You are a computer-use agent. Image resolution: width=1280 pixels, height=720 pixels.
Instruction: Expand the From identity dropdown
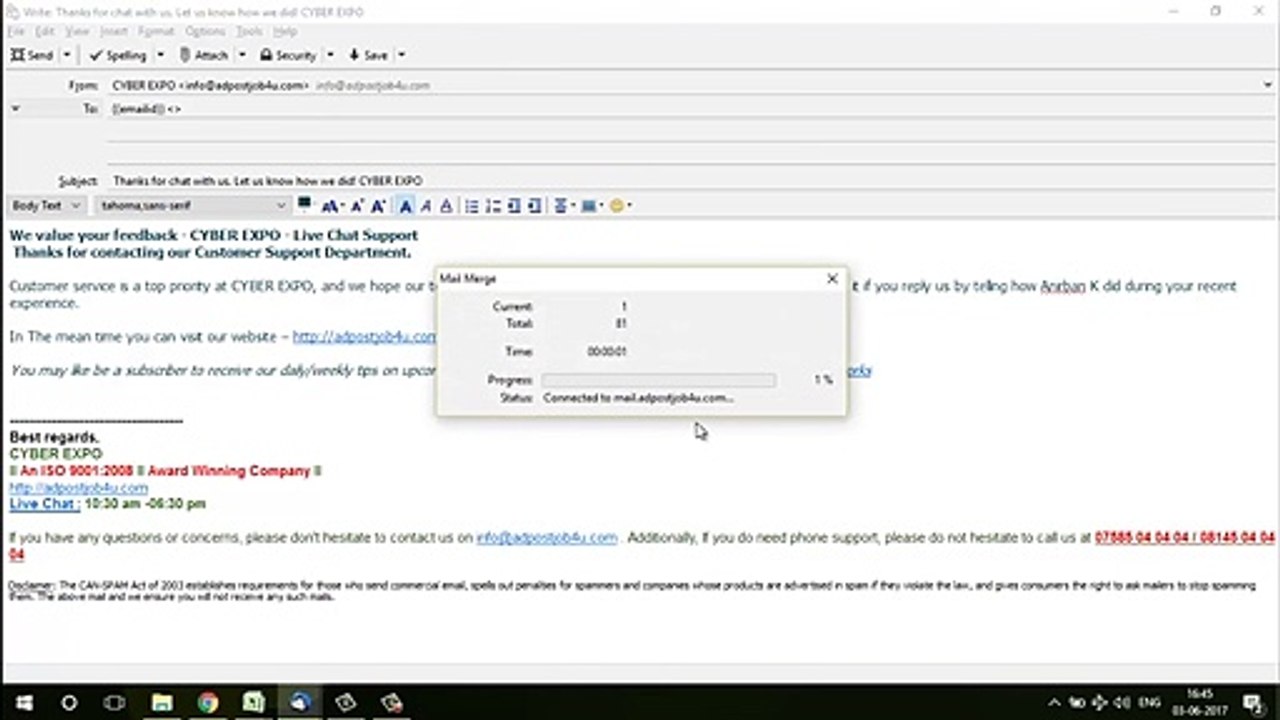1268,85
